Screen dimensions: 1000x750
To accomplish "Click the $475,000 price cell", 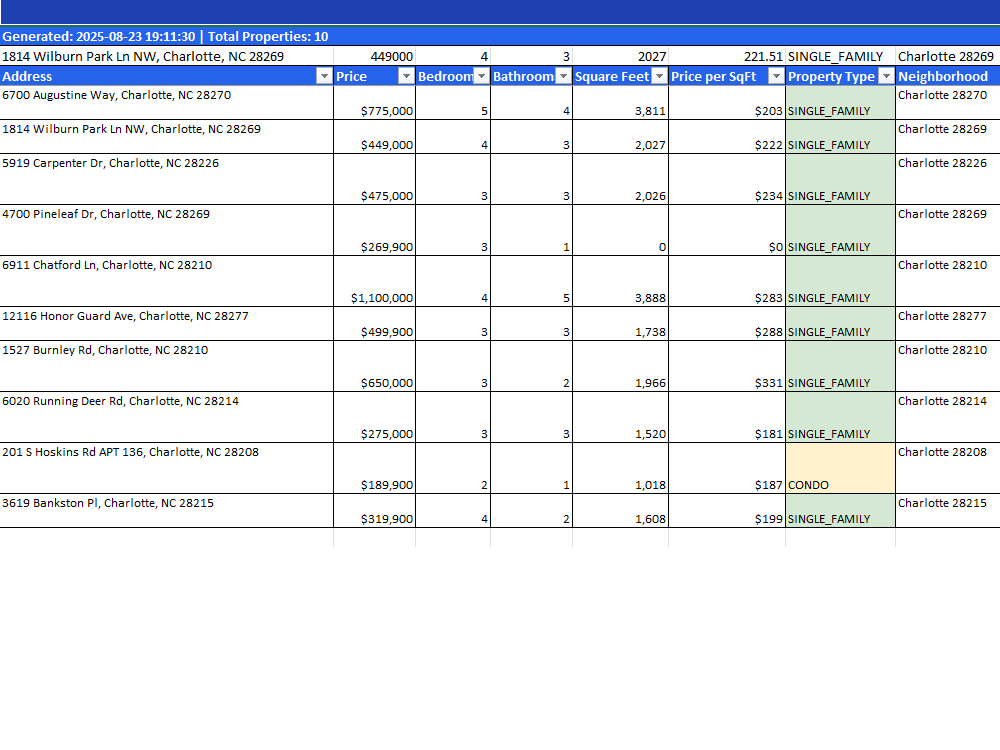I will point(374,179).
